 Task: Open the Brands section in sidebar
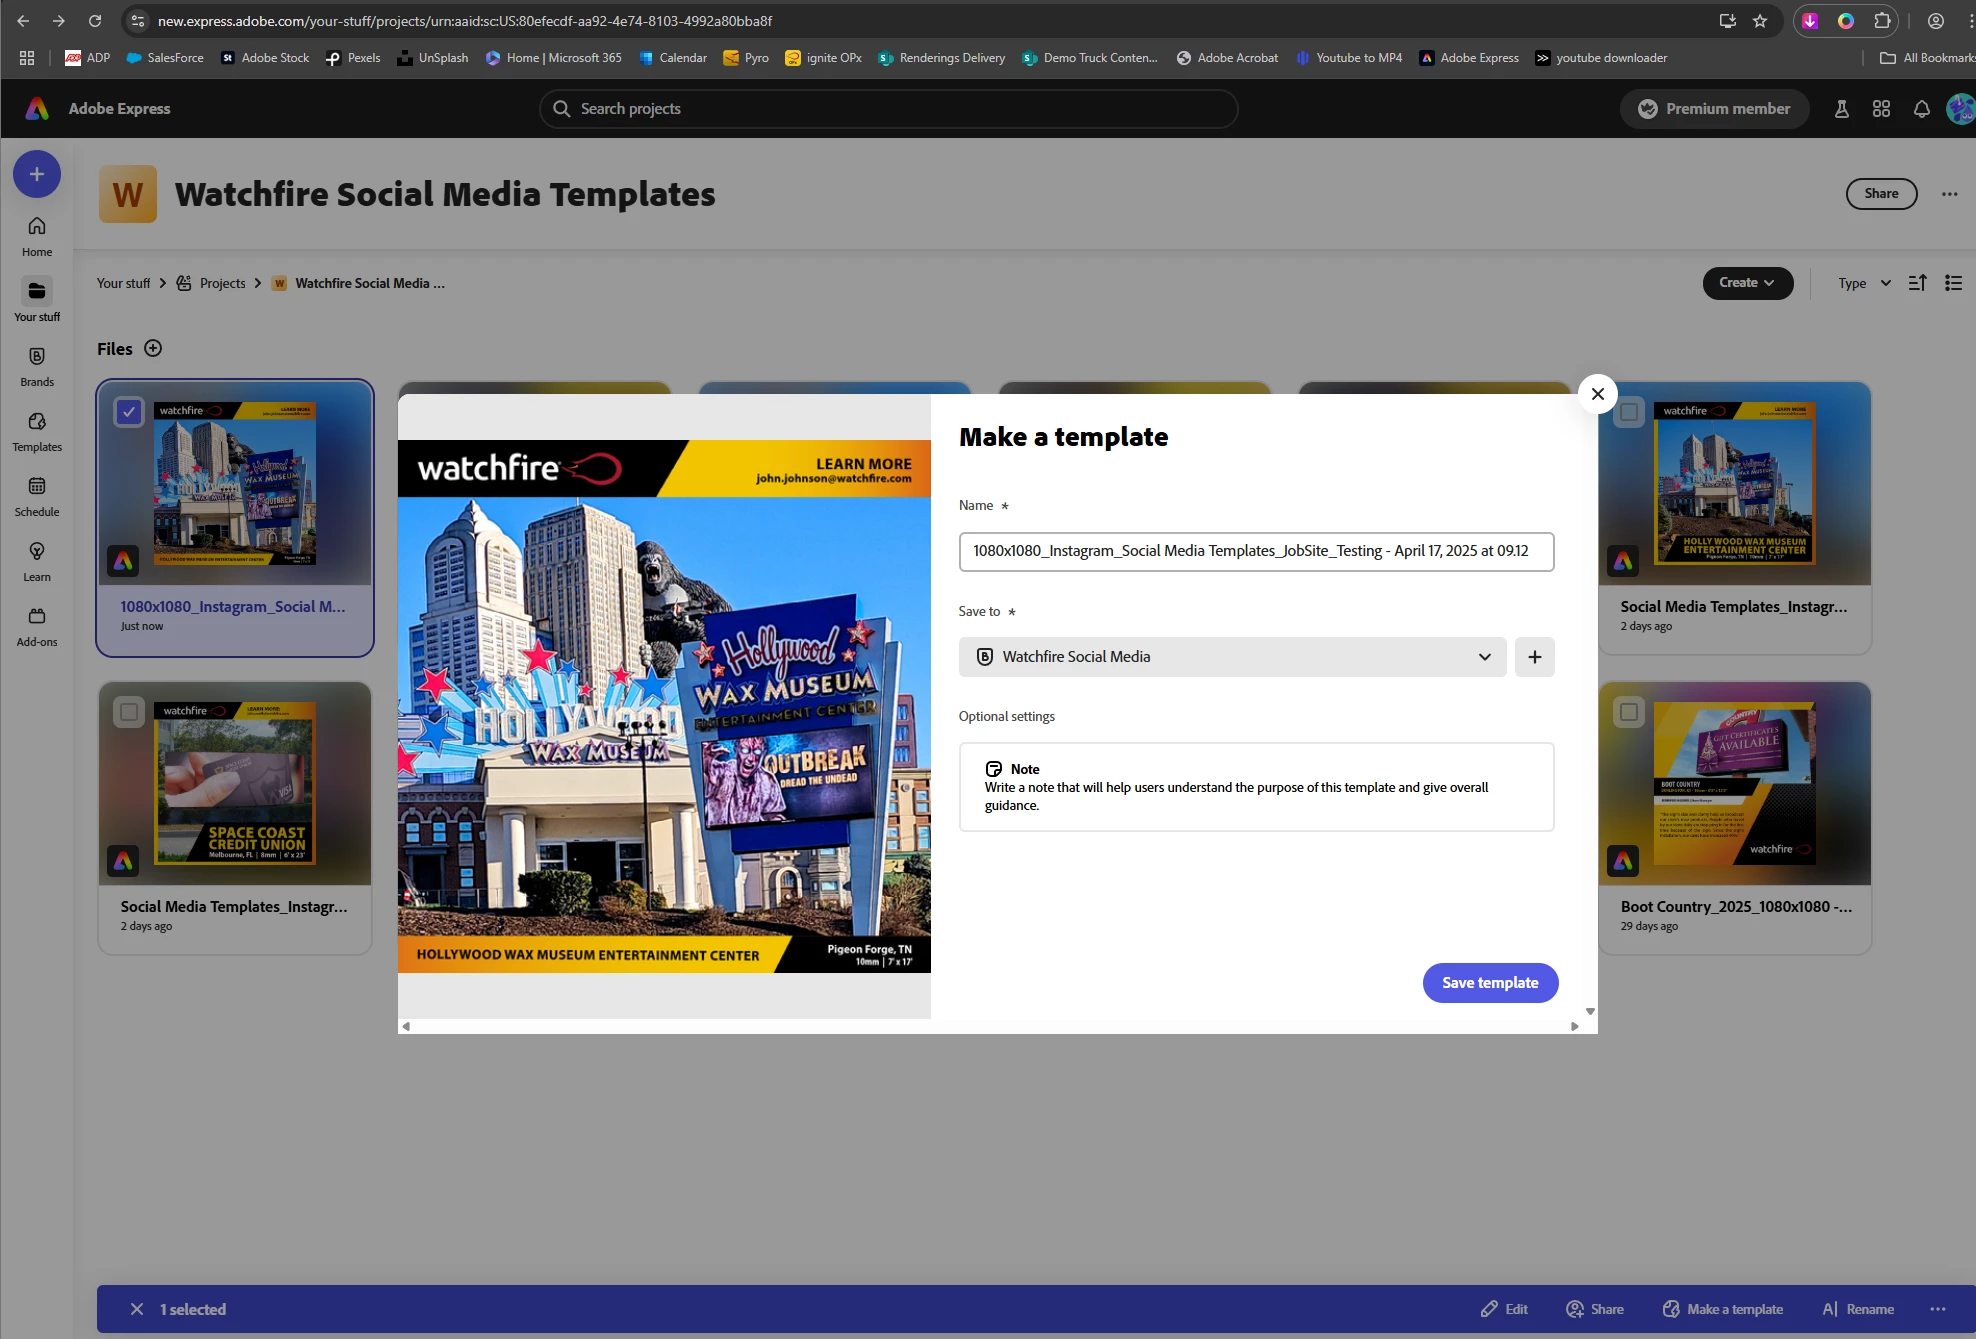tap(37, 366)
